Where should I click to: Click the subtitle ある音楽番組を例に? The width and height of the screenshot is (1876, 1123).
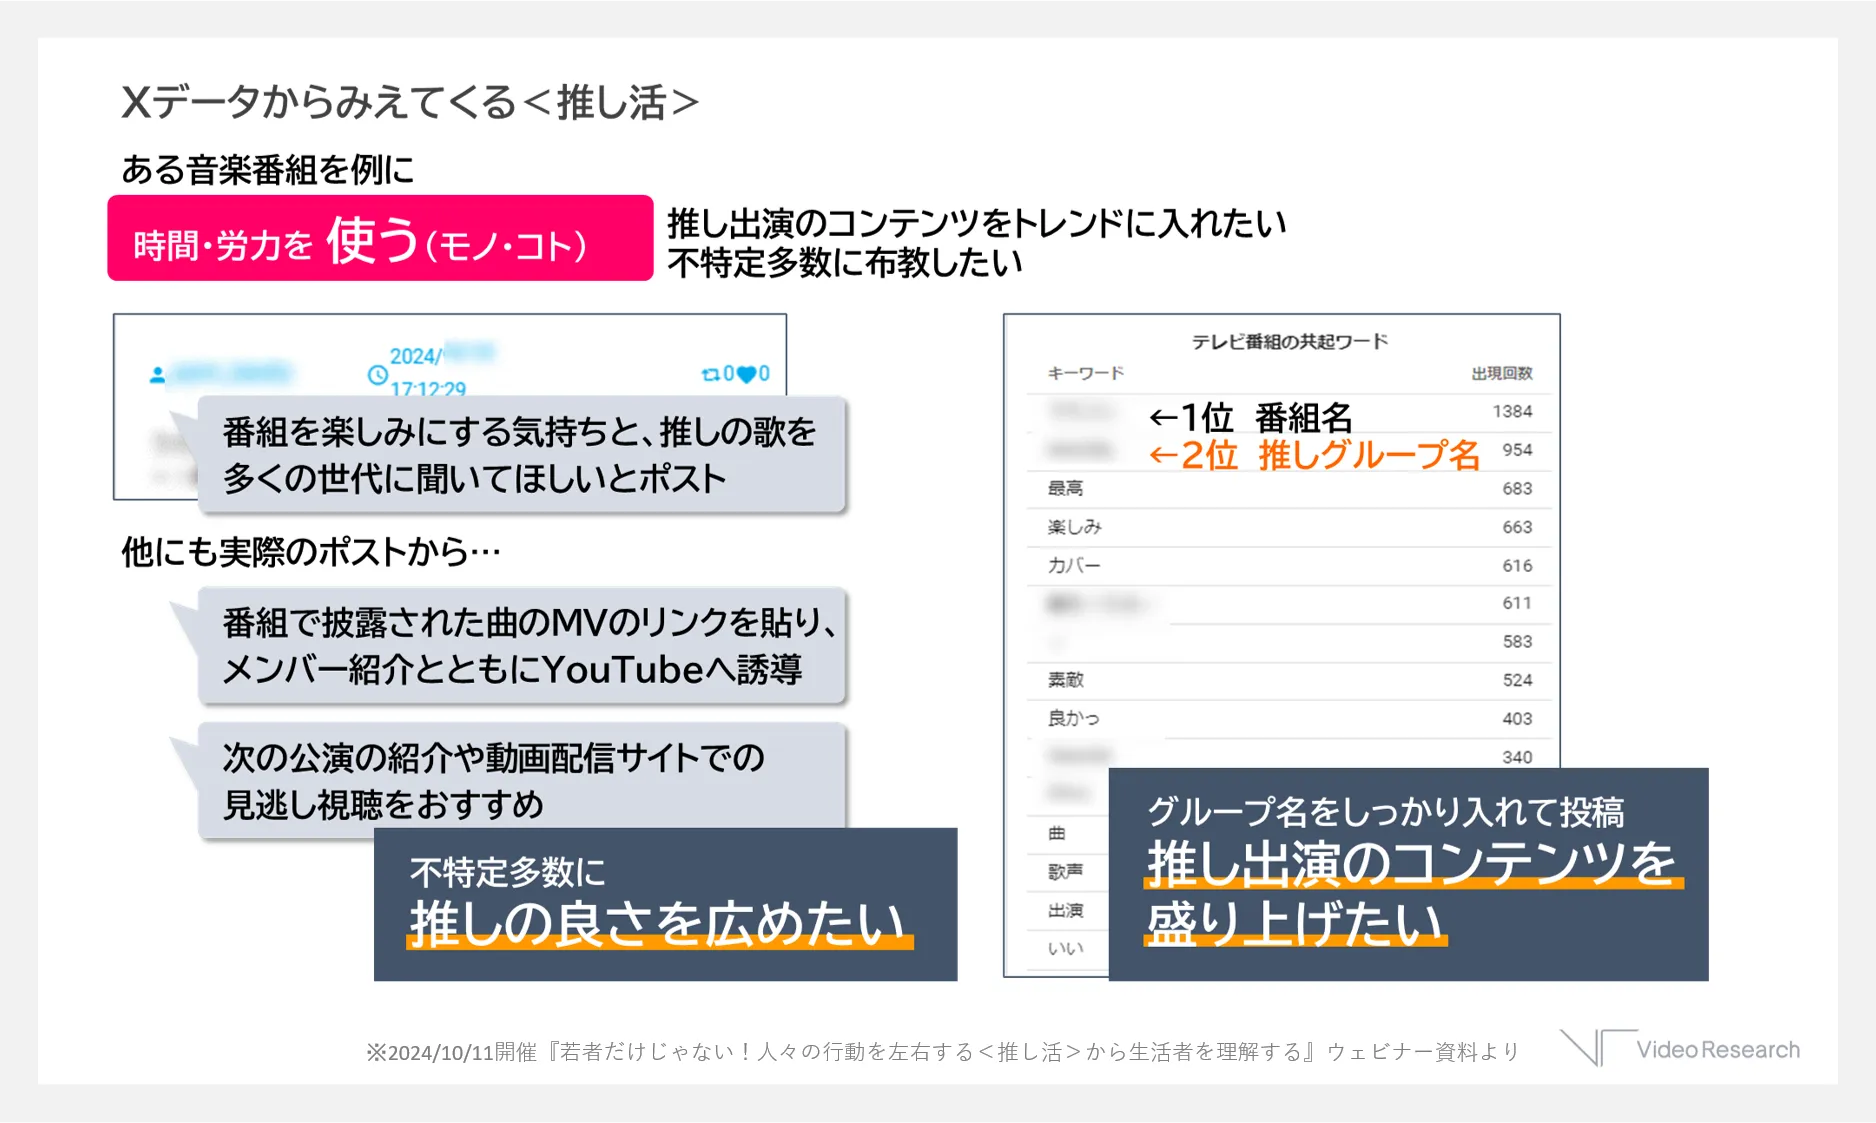tap(267, 169)
